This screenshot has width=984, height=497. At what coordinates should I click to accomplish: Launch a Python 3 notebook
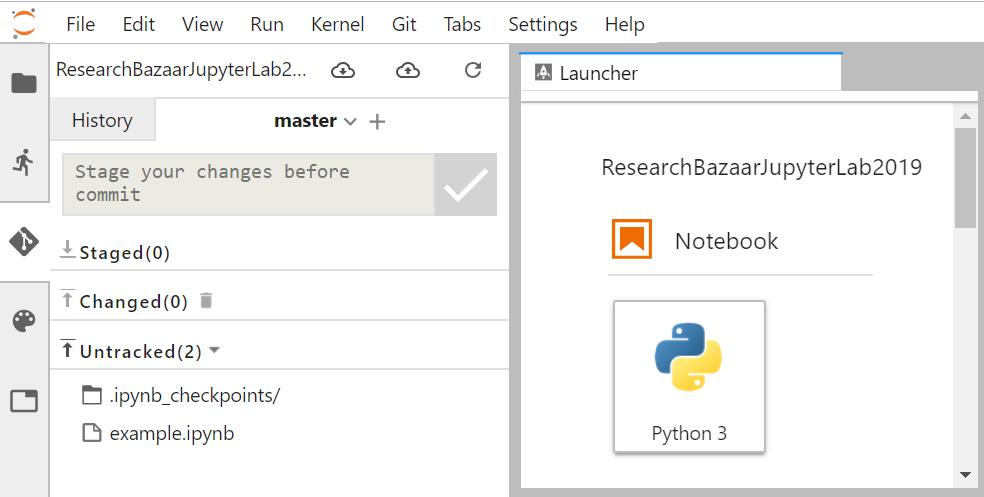point(689,376)
